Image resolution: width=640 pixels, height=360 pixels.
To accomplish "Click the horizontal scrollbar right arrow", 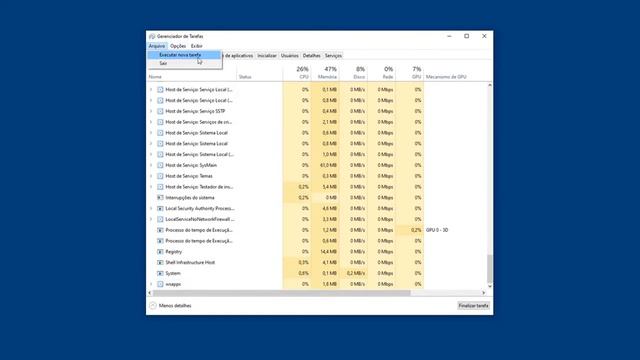I will [x=484, y=293].
